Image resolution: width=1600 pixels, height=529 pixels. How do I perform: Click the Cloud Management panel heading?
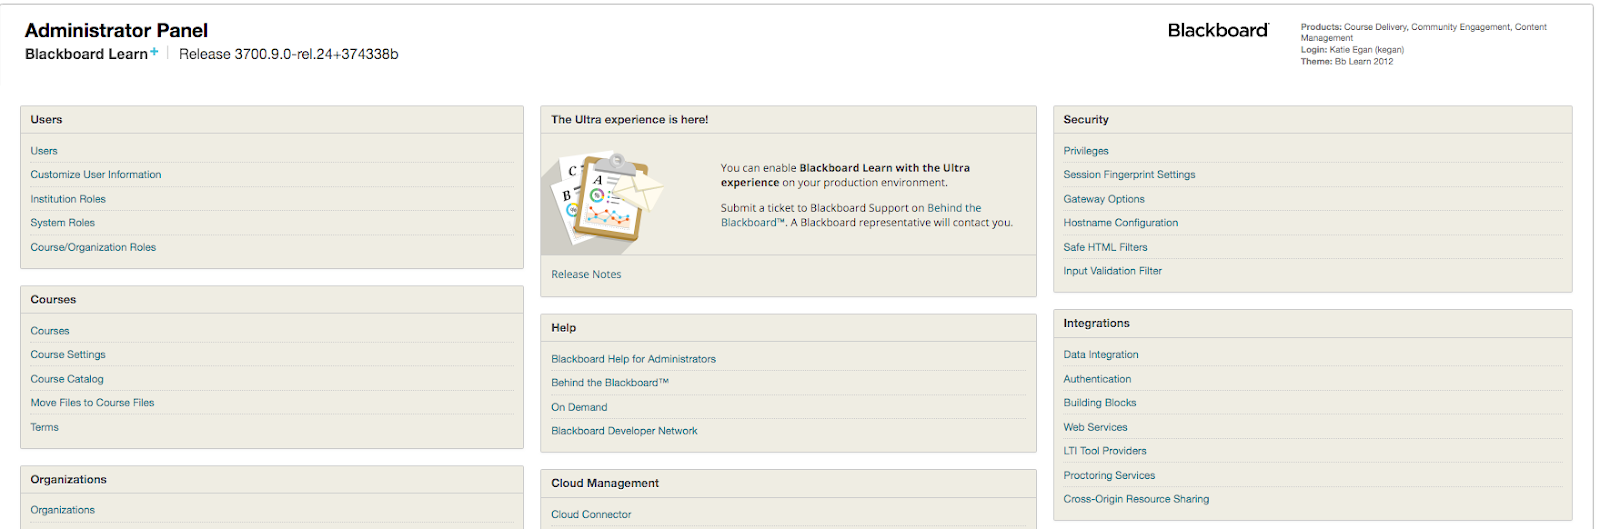(605, 483)
